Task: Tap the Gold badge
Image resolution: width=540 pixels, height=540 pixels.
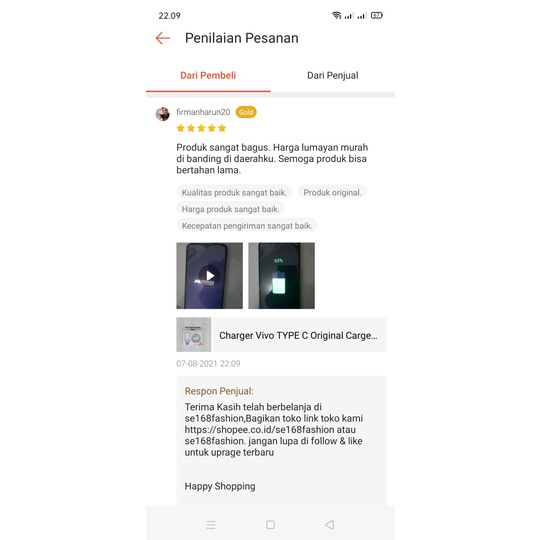Action: pyautogui.click(x=246, y=112)
